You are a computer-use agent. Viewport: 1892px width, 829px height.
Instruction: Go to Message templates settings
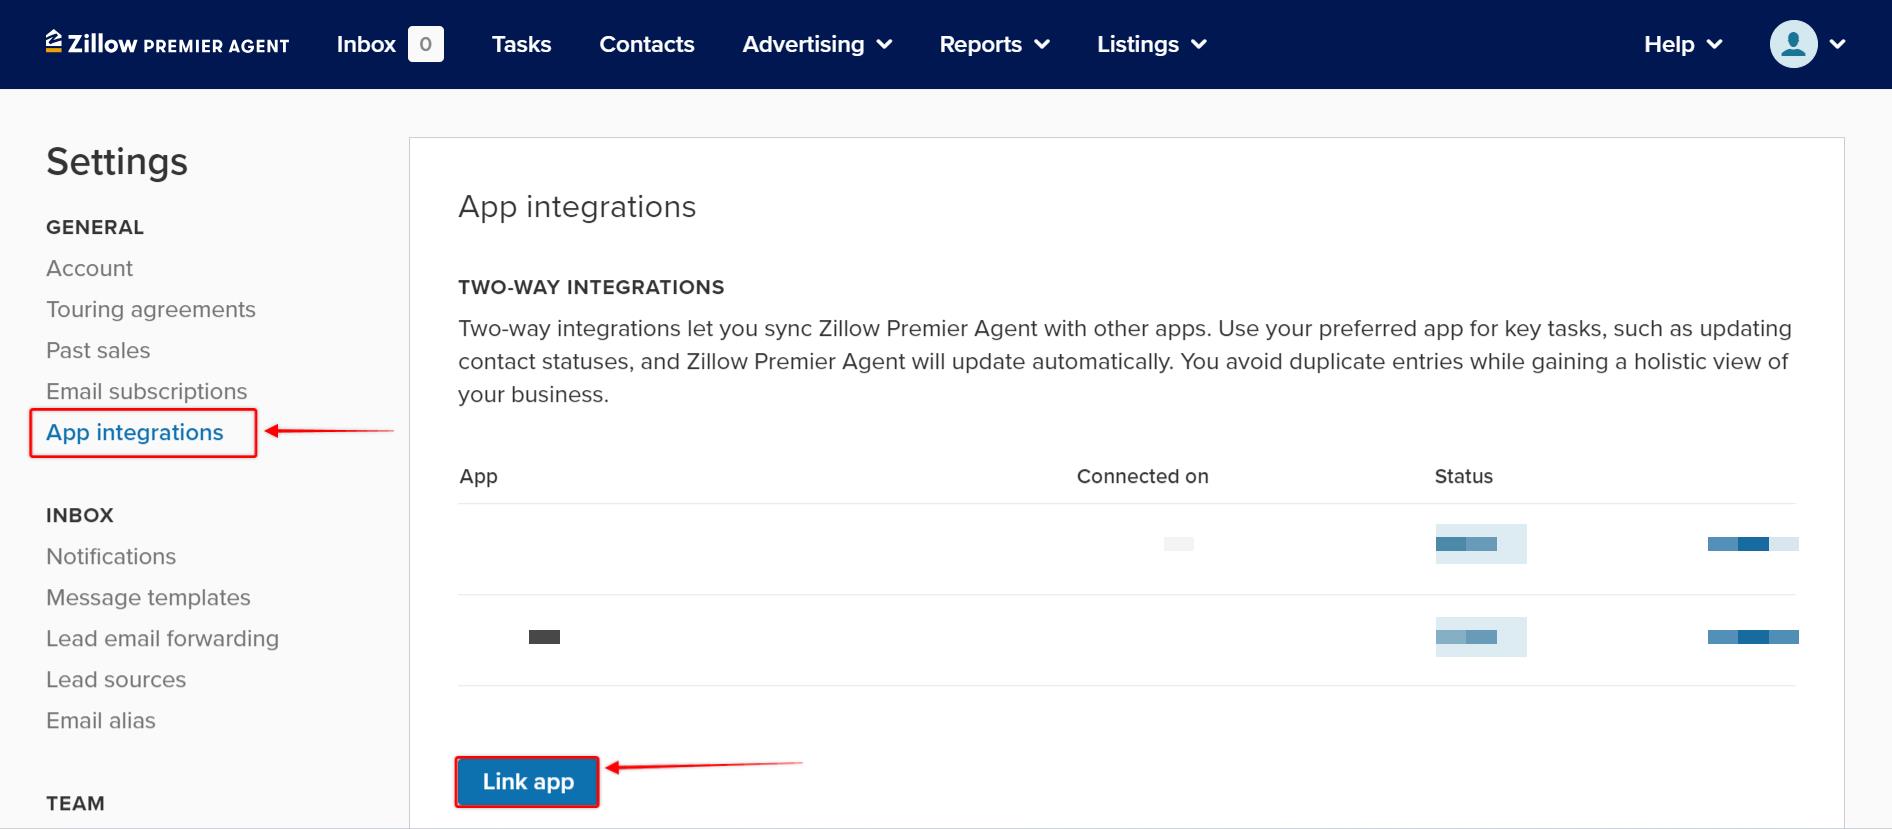coord(148,597)
